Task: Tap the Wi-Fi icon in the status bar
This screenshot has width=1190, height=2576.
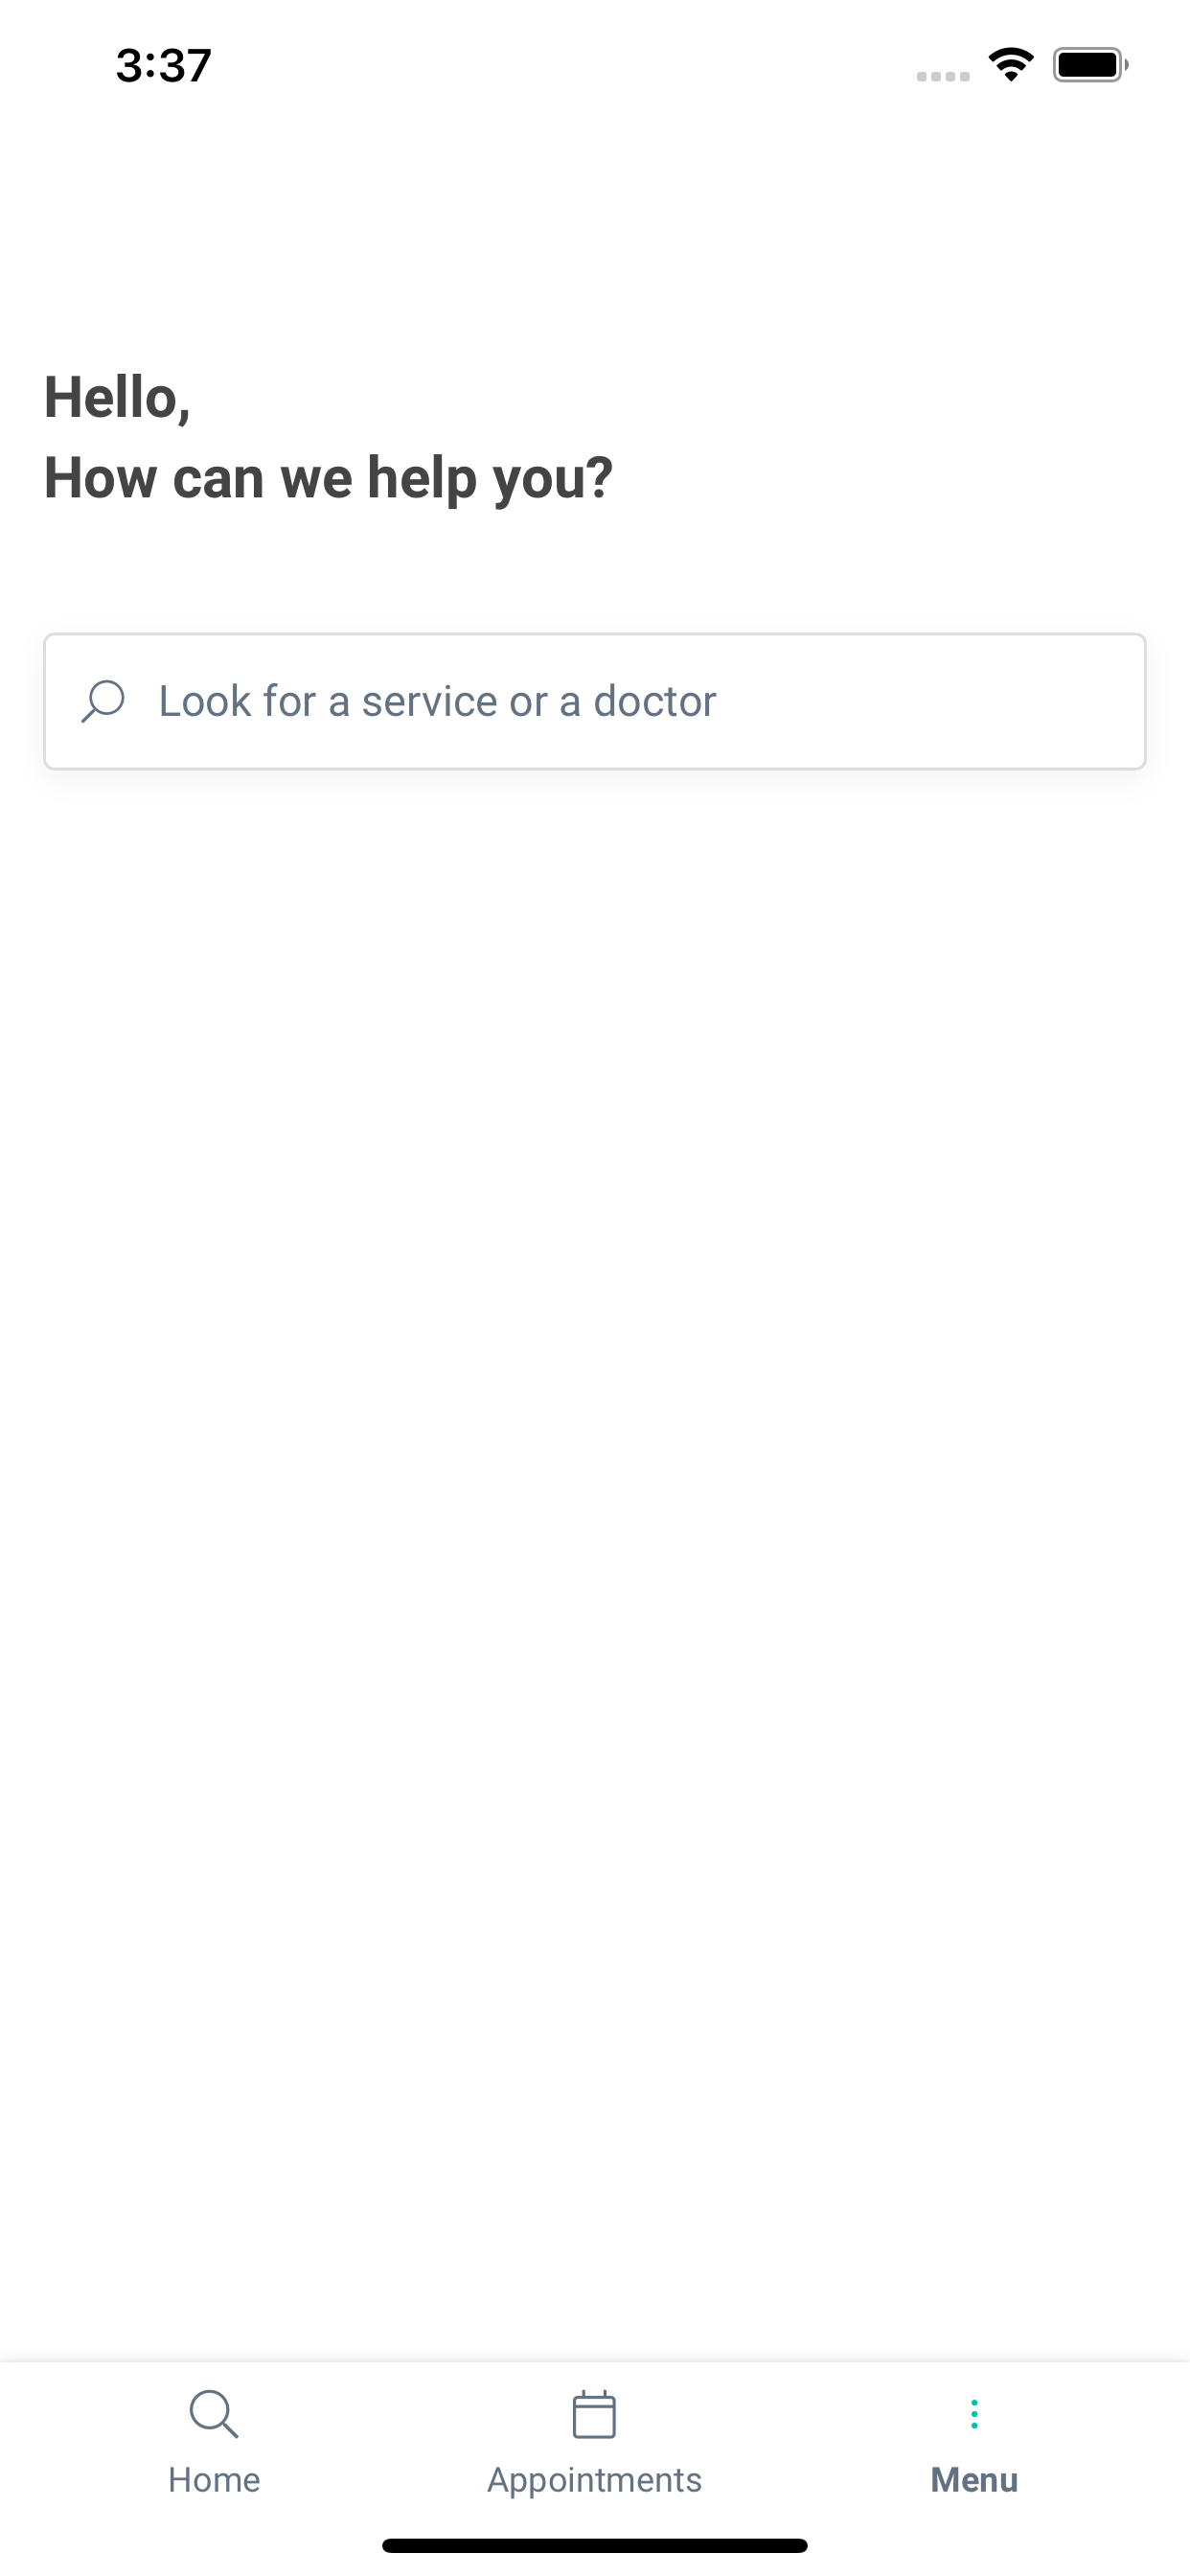Action: pyautogui.click(x=1011, y=65)
